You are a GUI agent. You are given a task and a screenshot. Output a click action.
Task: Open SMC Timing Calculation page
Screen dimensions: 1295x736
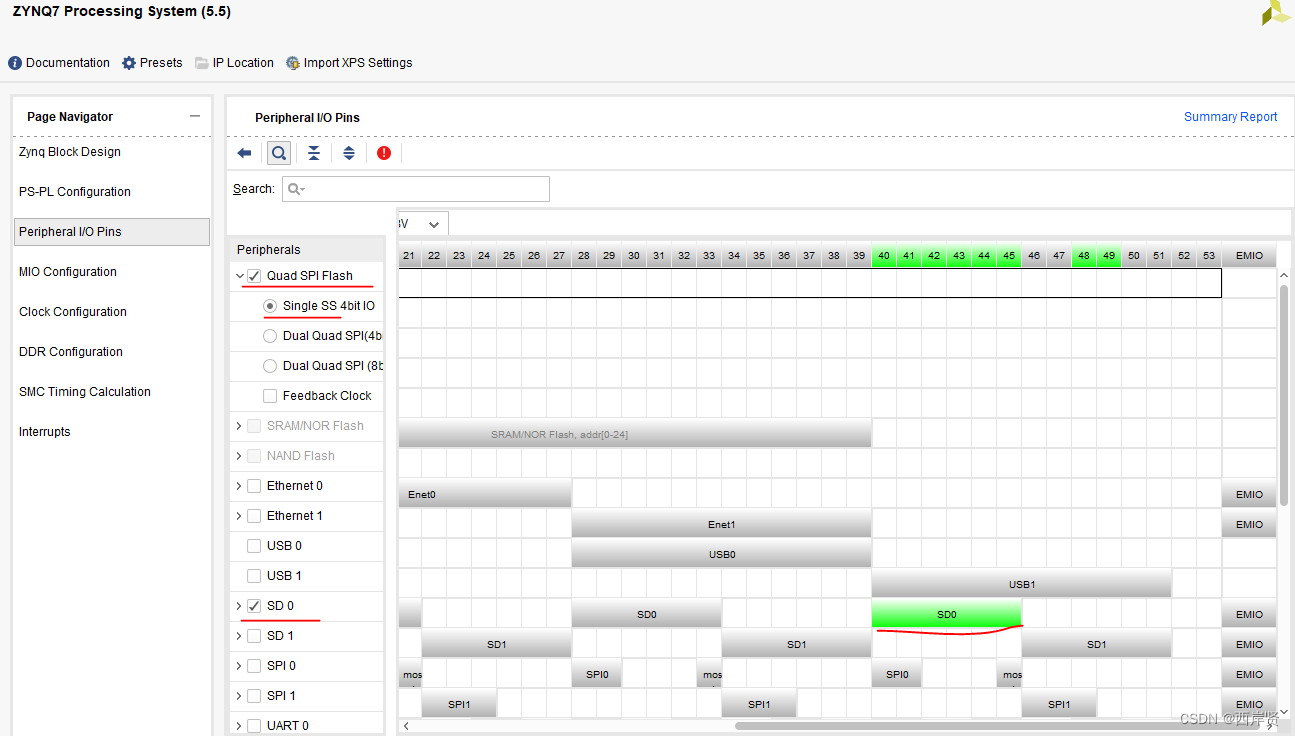[x=85, y=392]
